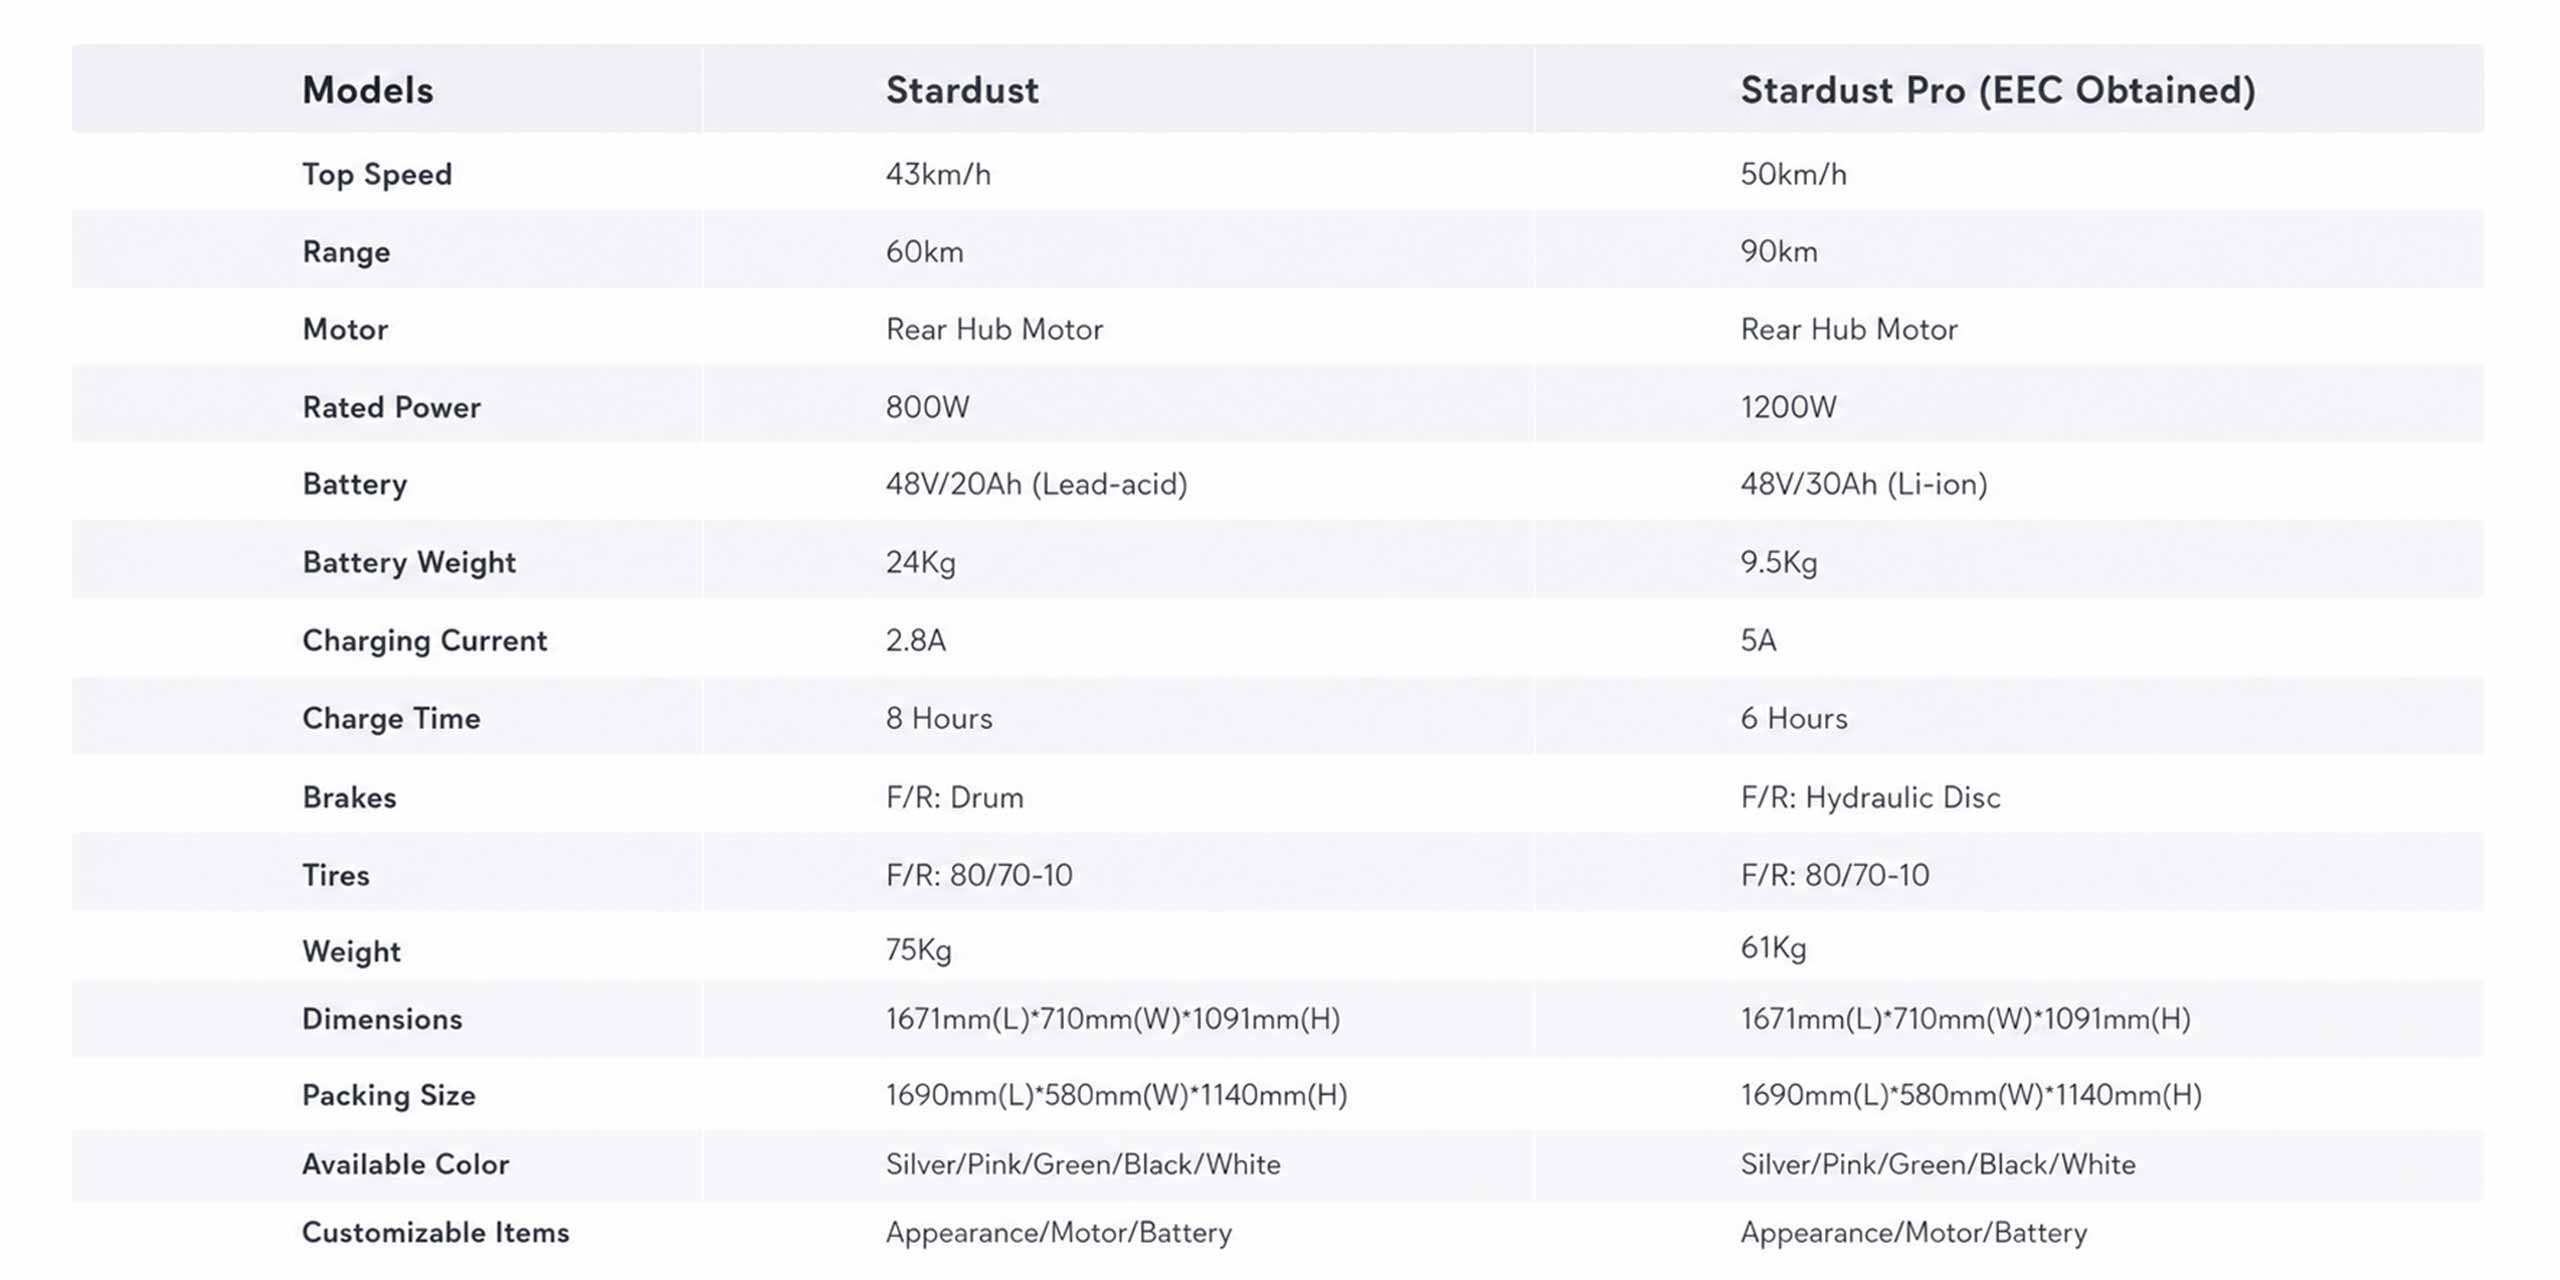Select the Dimensions row label
Image resolution: width=2560 pixels, height=1280 pixels.
pos(382,1019)
